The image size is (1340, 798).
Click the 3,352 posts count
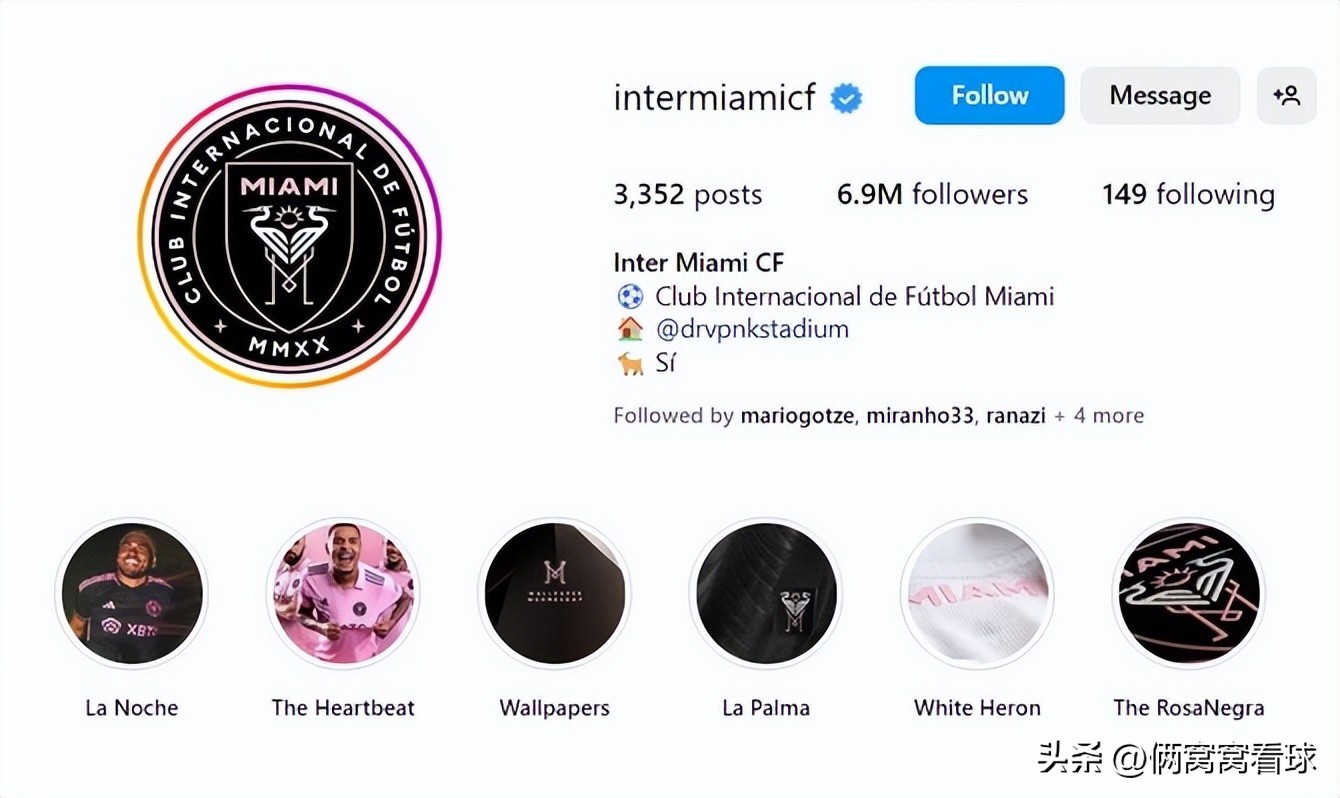(x=688, y=194)
